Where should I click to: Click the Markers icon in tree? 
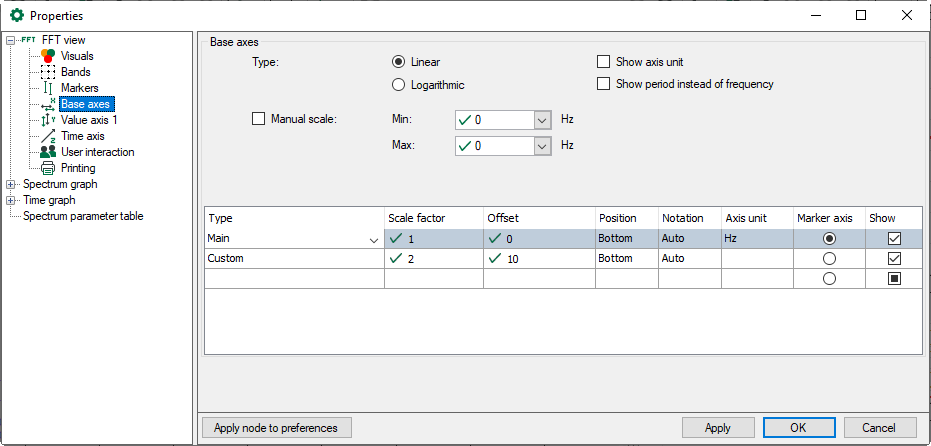coord(47,88)
